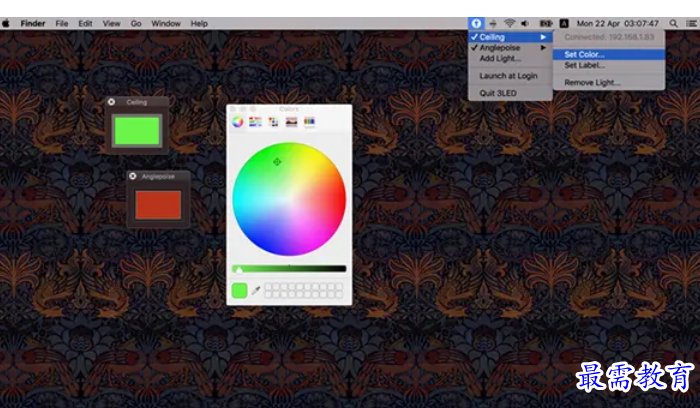700x408 pixels.
Task: Click the red Anglepoise color swatch
Action: [158, 205]
